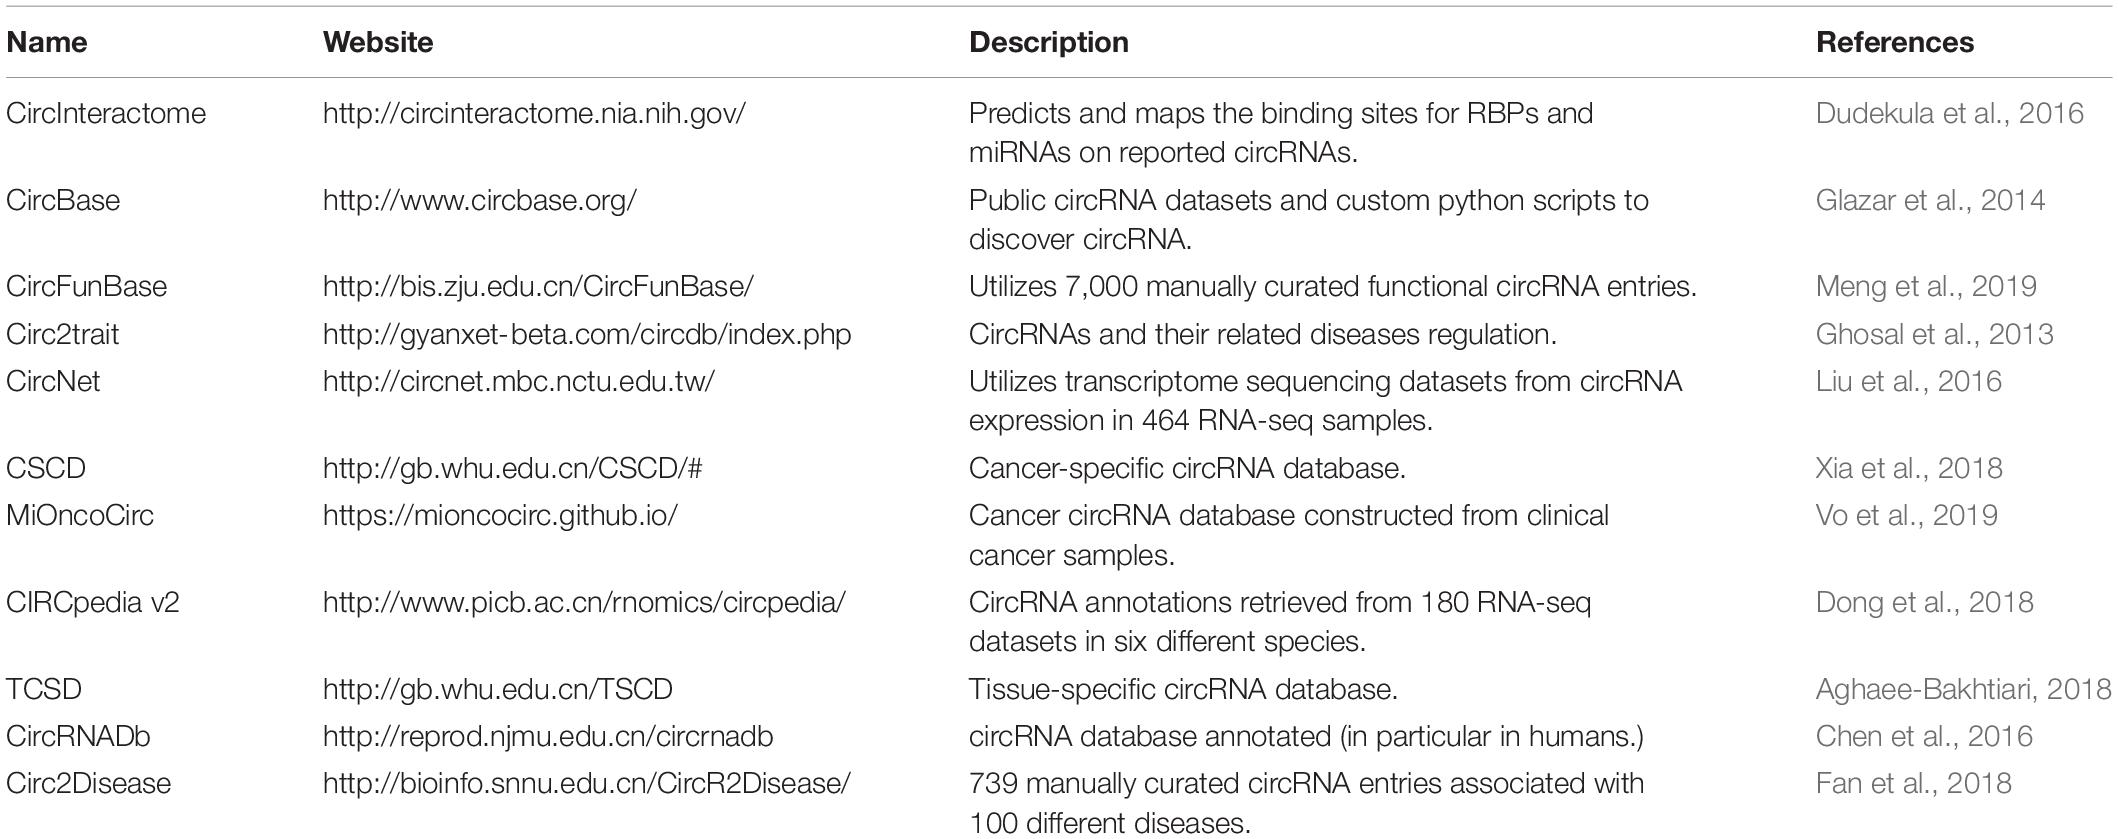Viewport: 2118px width, 839px height.
Task: Select the Dong et al., 2018 citation
Action: pos(1924,602)
